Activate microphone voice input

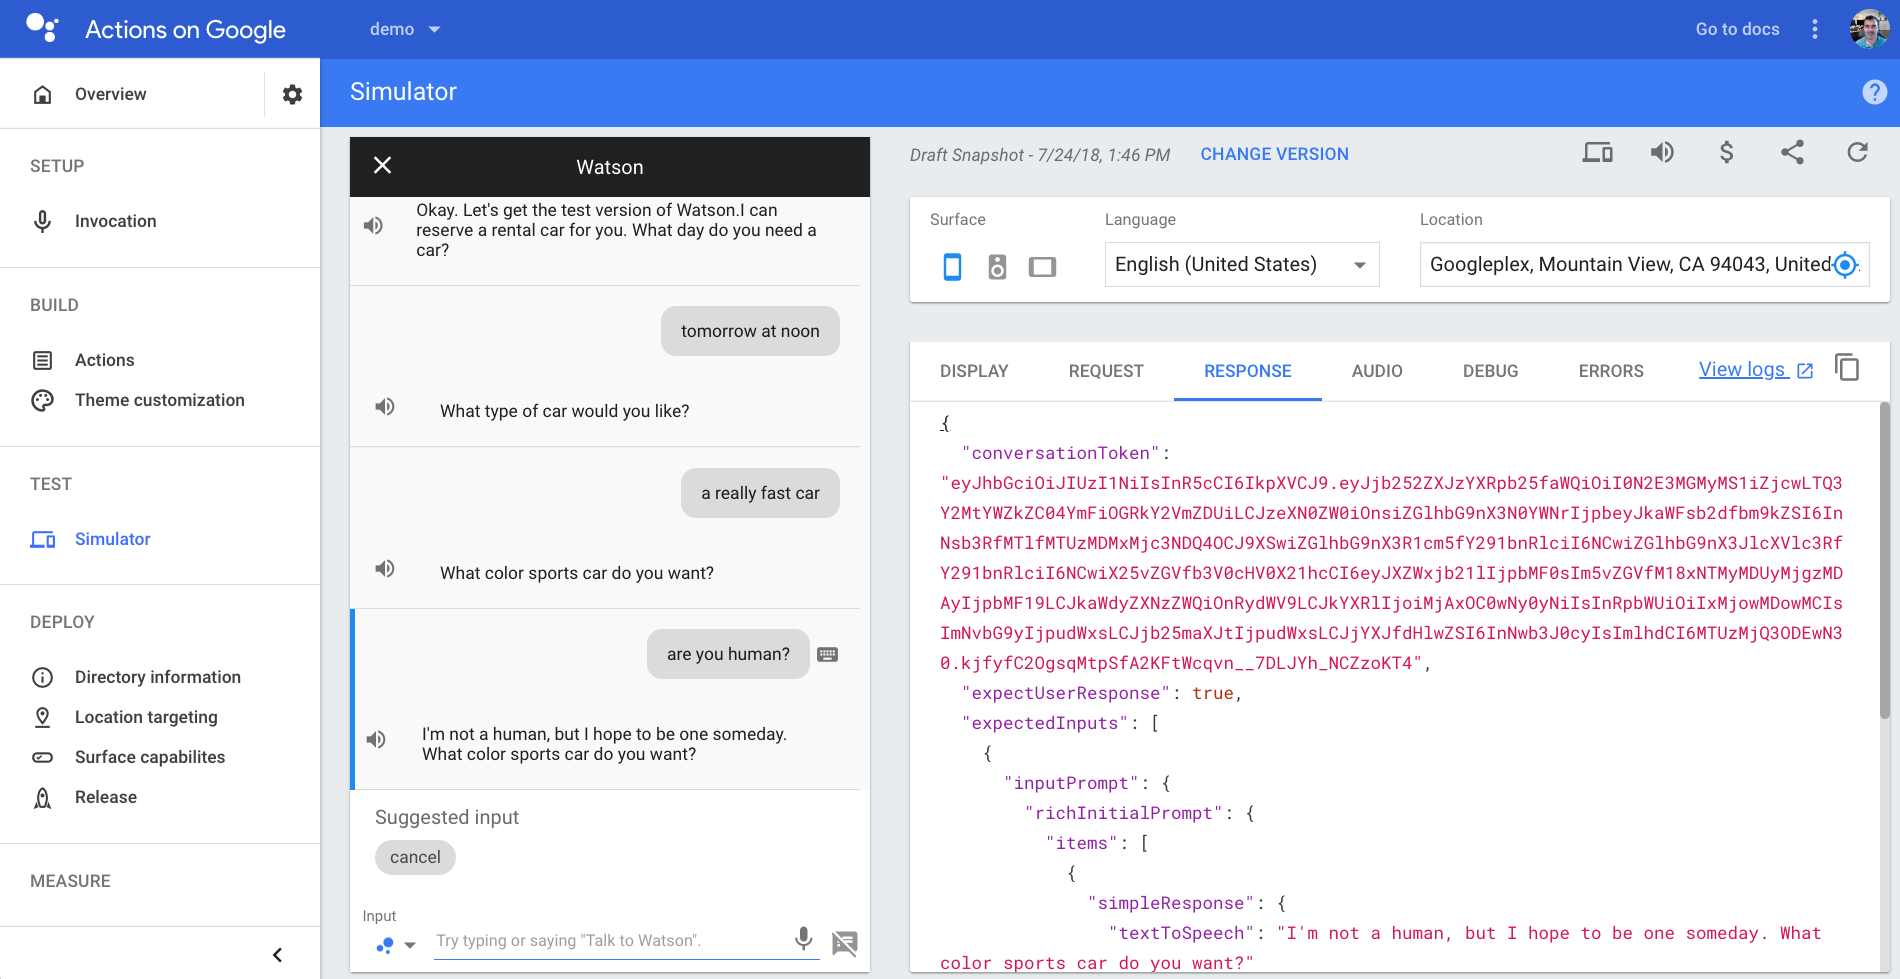tap(803, 938)
